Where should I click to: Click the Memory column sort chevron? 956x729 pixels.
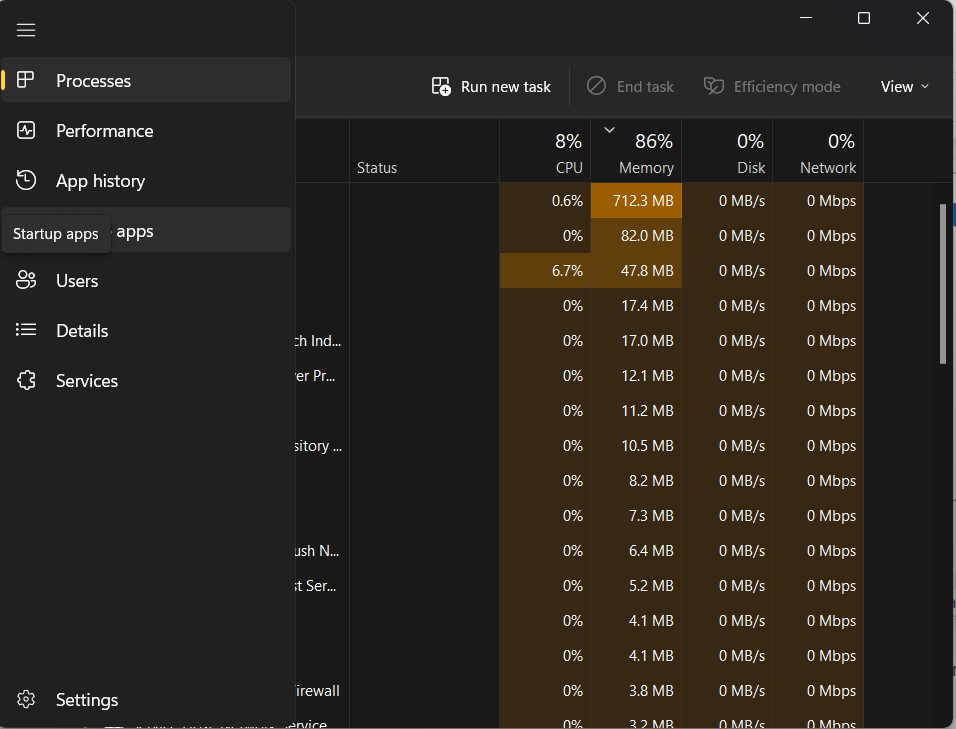609,130
